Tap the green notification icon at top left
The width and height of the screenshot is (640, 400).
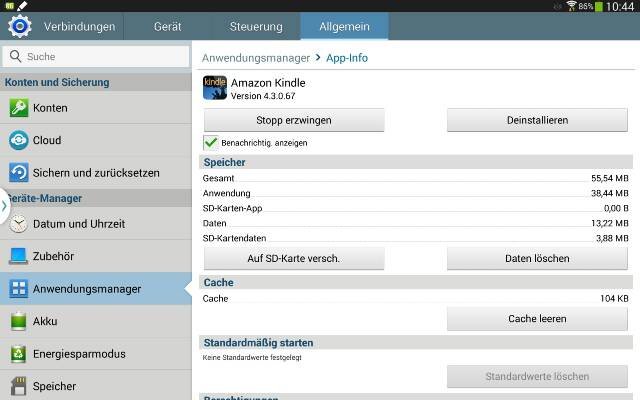coord(10,6)
